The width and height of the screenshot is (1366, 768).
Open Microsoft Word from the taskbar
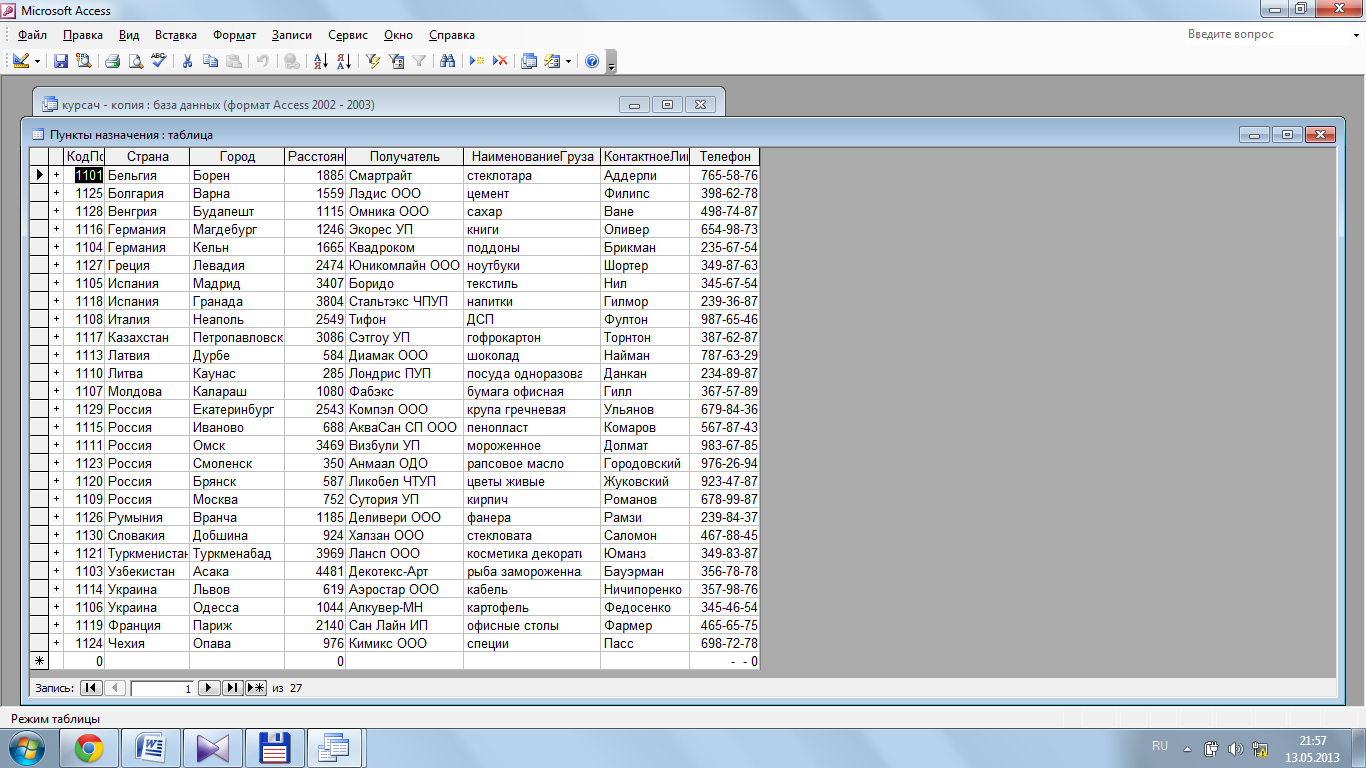pyautogui.click(x=151, y=748)
